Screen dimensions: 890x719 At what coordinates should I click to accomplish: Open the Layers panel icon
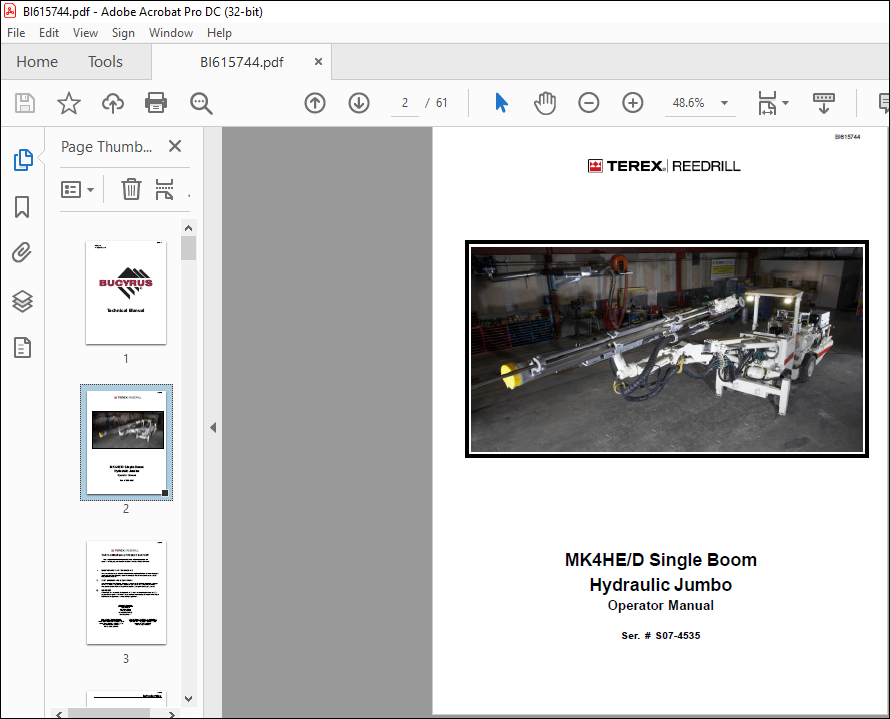[22, 301]
